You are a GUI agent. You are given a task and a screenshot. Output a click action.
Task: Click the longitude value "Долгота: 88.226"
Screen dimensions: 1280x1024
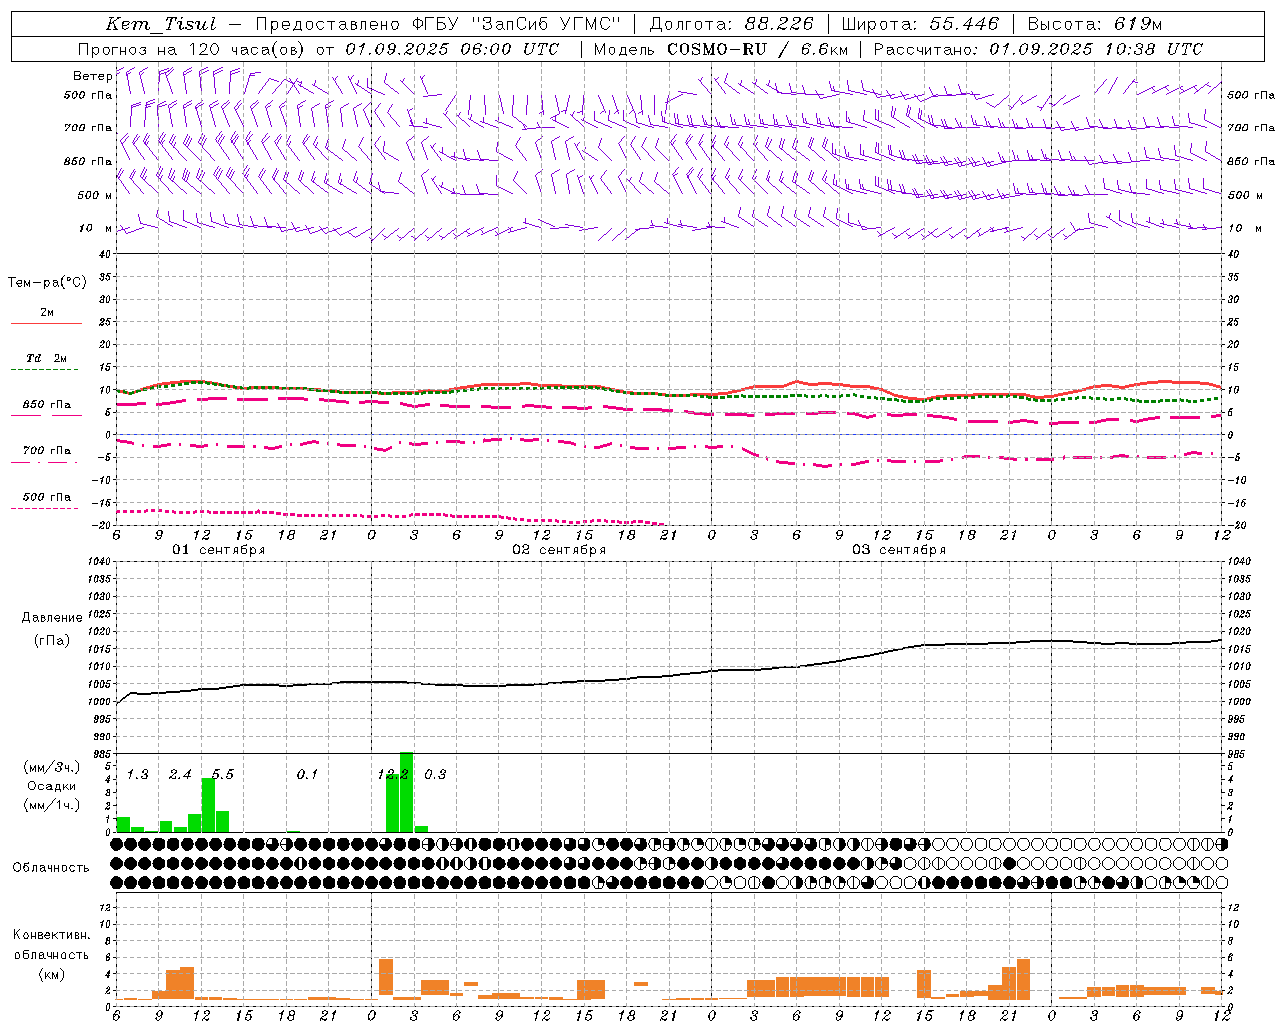(x=731, y=24)
